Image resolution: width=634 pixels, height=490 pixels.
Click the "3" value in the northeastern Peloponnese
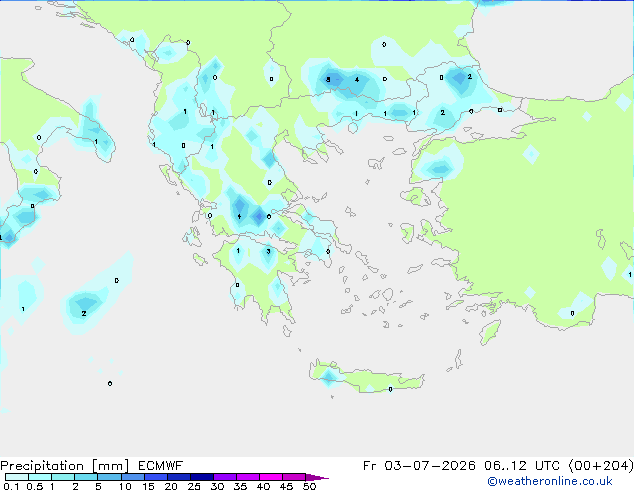tap(268, 251)
